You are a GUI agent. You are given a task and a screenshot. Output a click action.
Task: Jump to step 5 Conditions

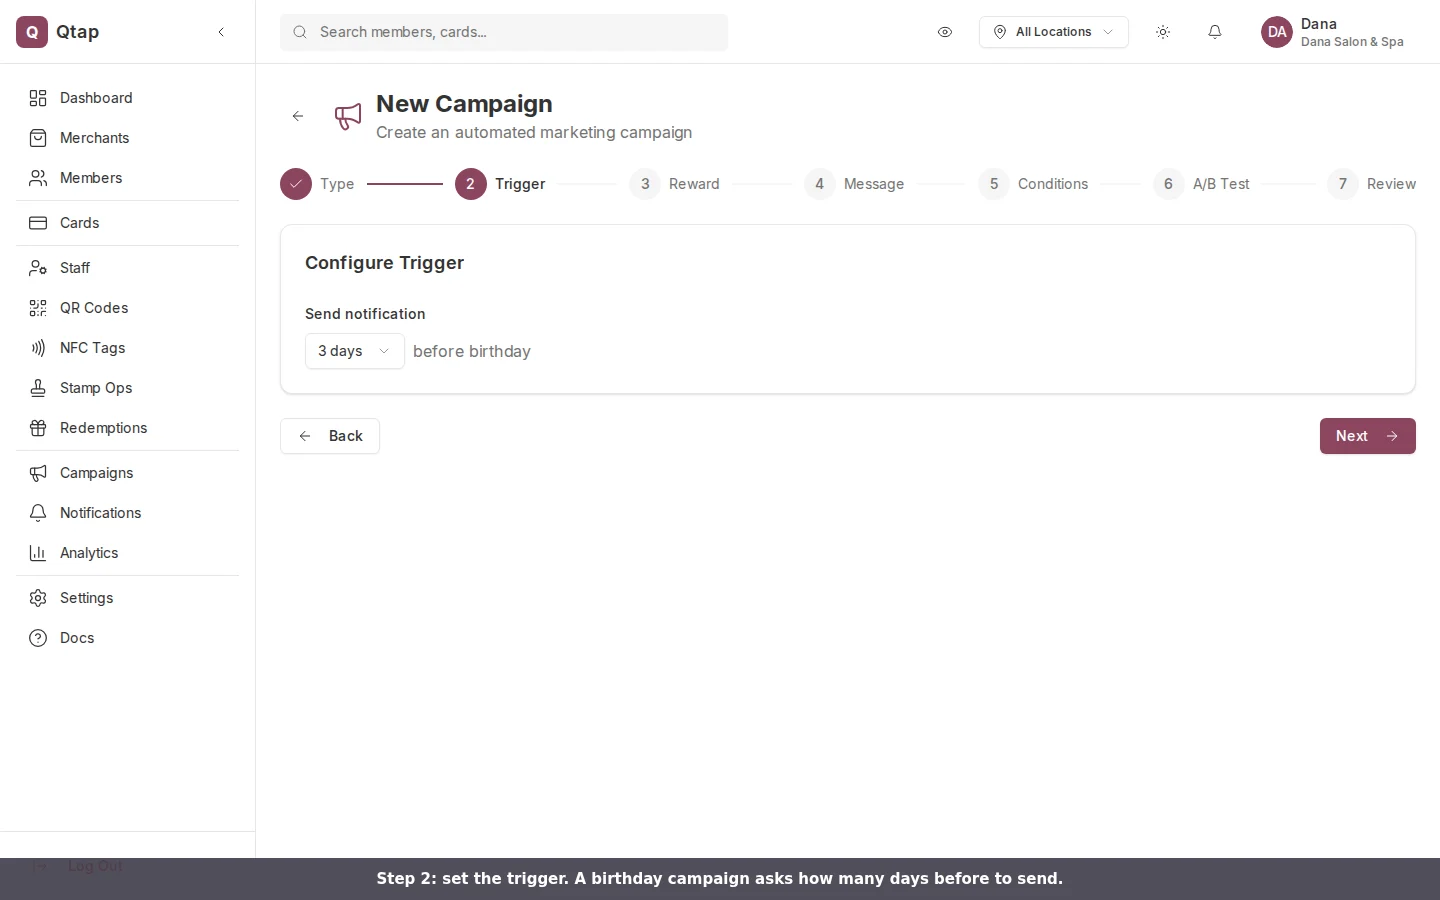(1033, 184)
